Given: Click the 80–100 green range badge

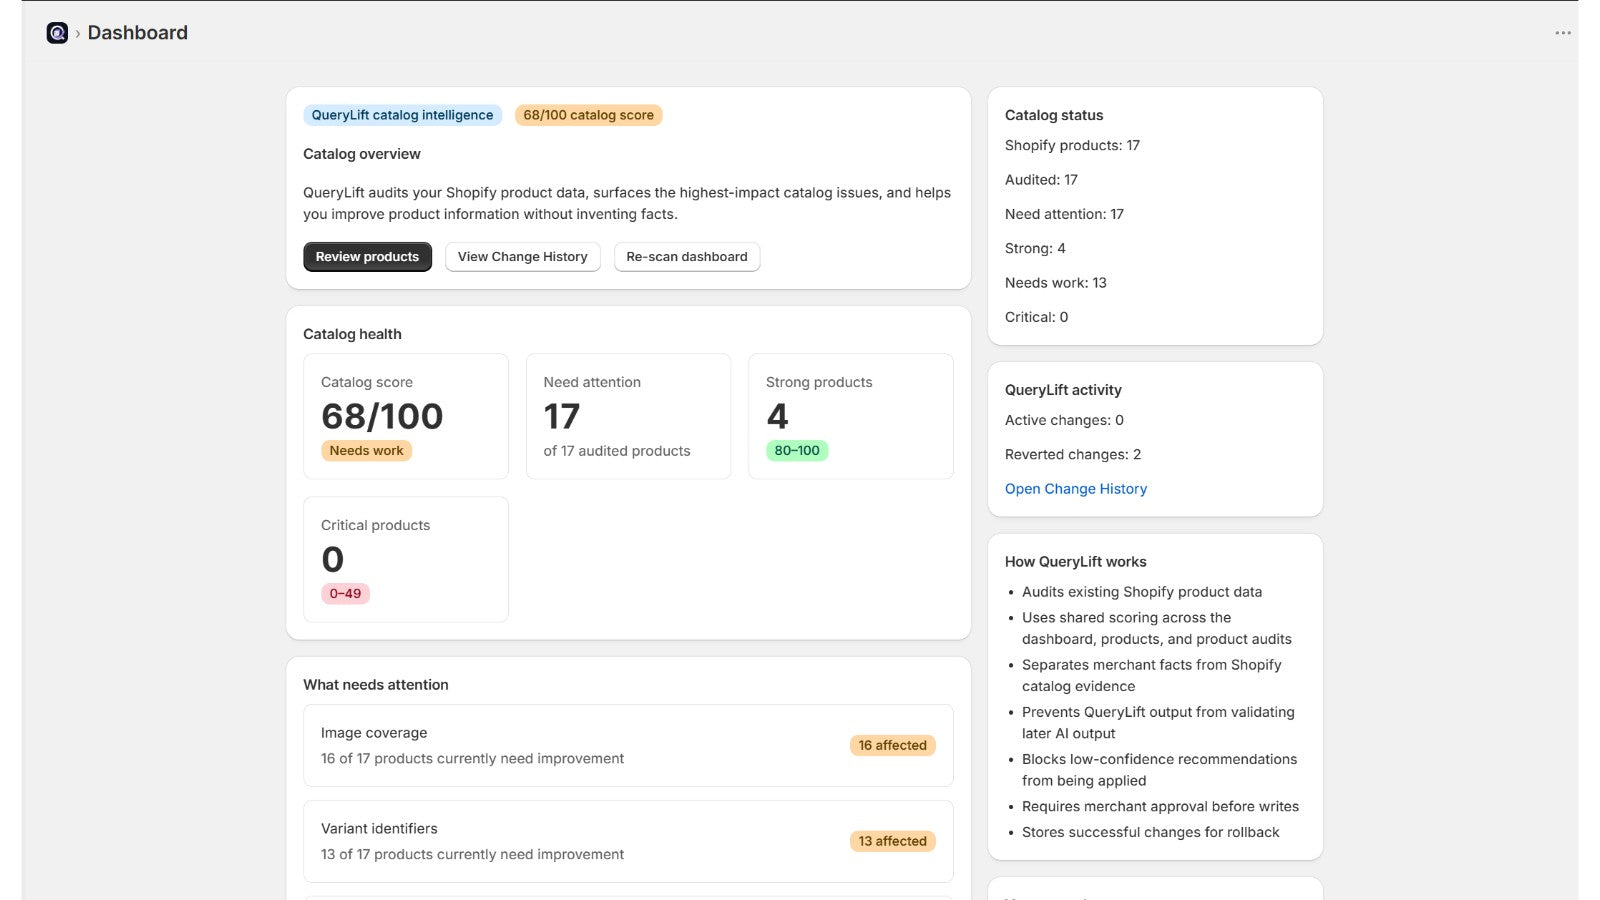Looking at the screenshot, I should (797, 451).
